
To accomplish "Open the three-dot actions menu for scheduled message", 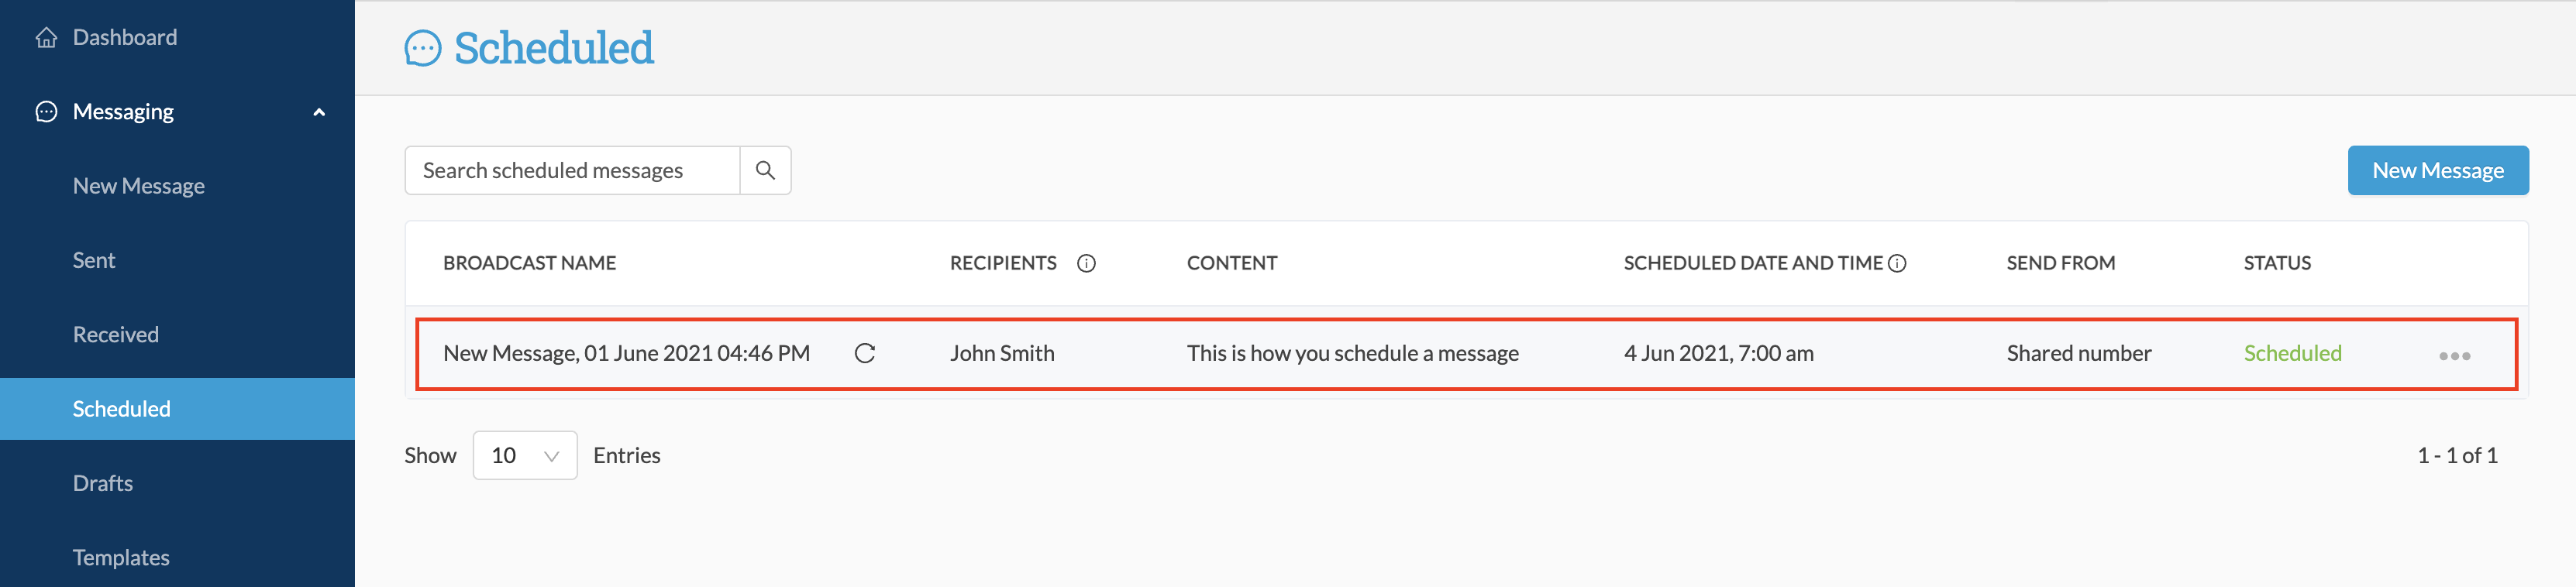I will point(2454,356).
